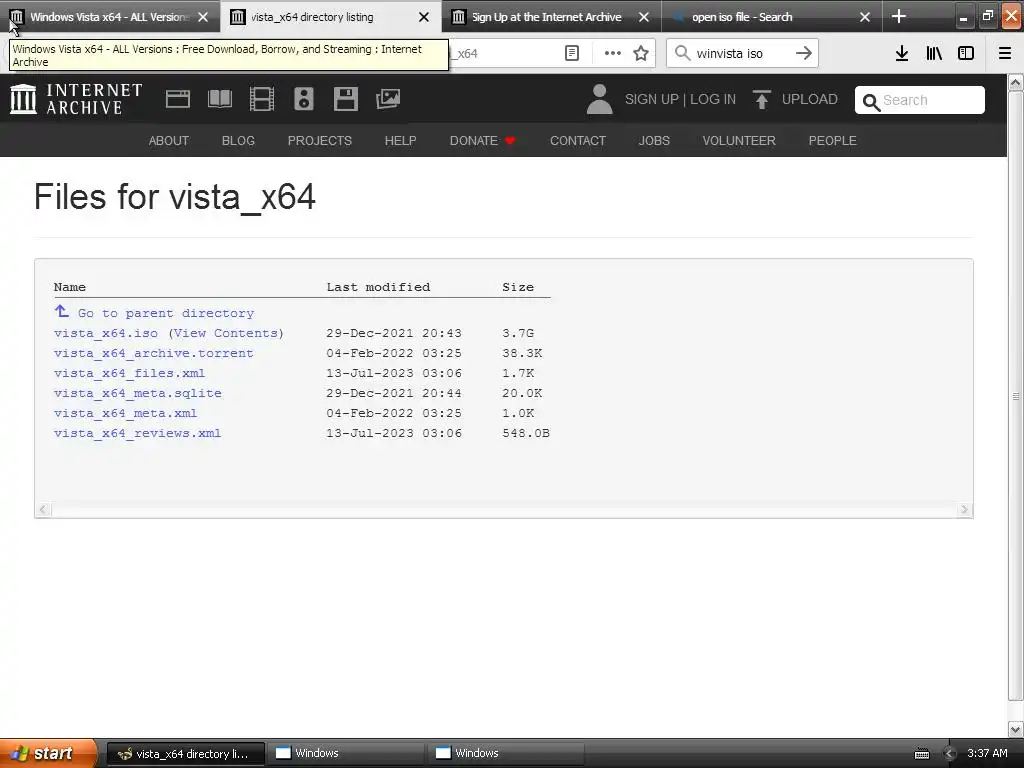1024x768 pixels.
Task: Close the Sign Up at Internet Archive tab
Action: click(x=644, y=17)
